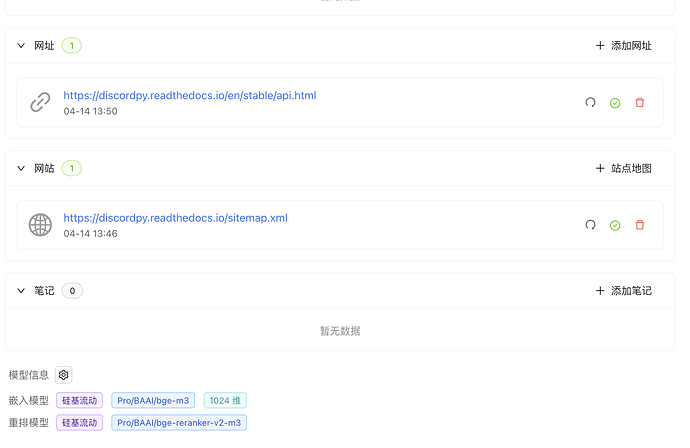
Task: Click the 网址 section title
Action: 44,45
